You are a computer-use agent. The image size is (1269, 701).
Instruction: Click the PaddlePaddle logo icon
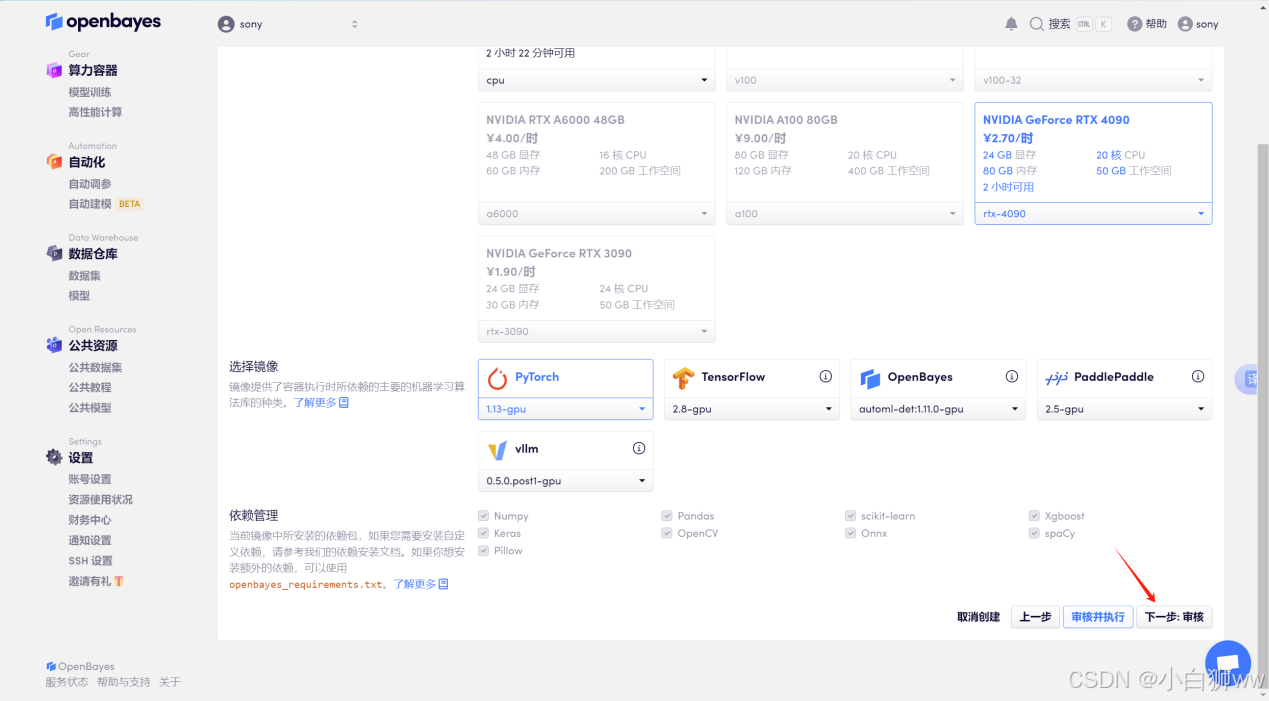tap(1056, 378)
